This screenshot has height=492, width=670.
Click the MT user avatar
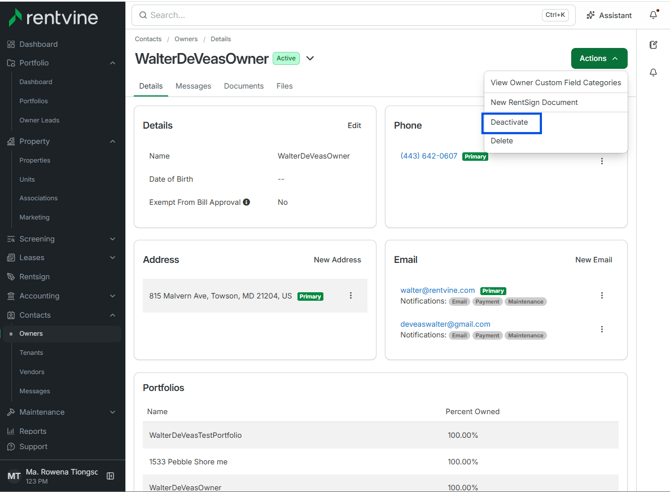14,476
